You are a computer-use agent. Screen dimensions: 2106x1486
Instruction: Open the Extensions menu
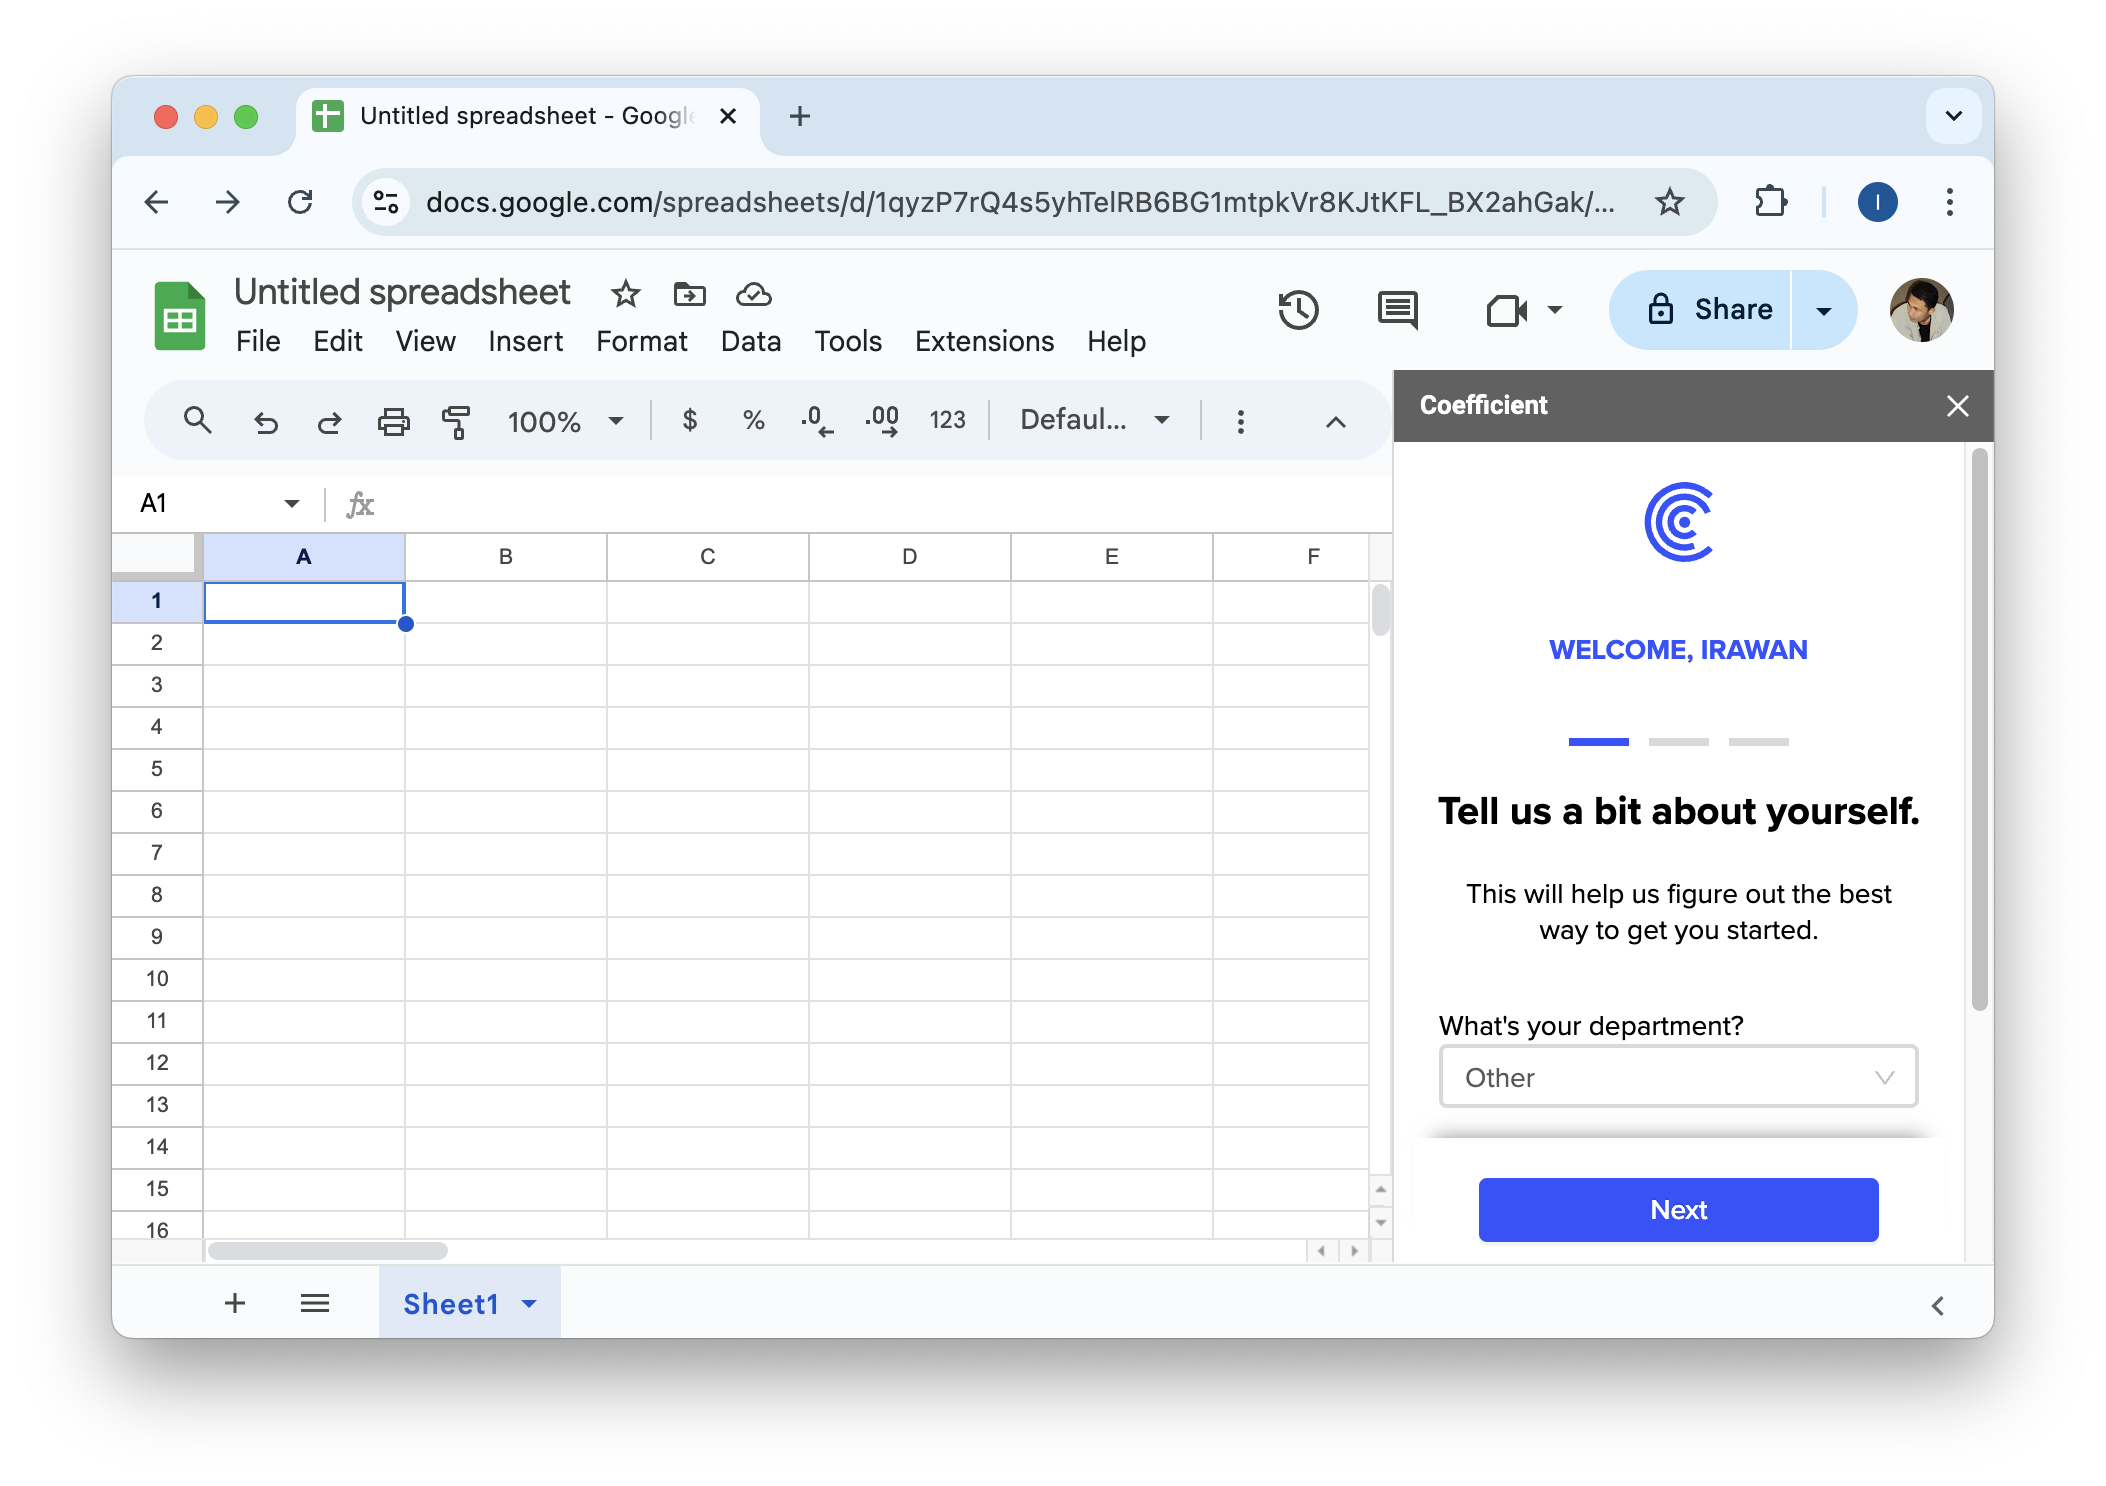point(984,341)
